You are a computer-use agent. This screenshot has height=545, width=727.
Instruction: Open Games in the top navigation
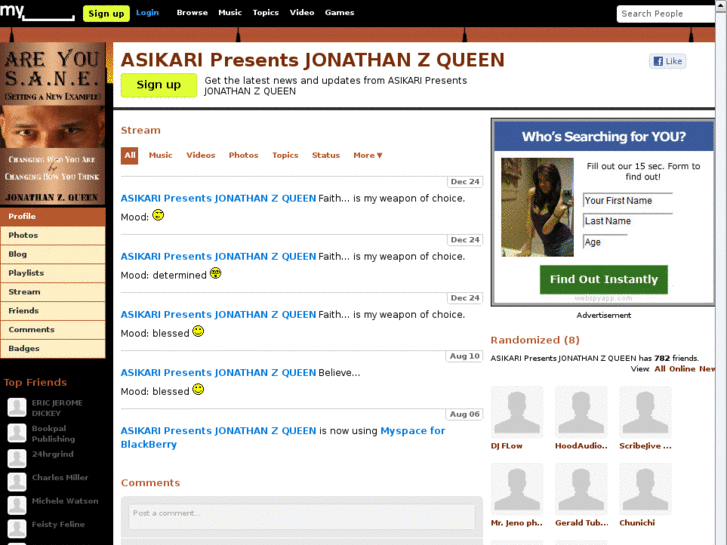pos(339,13)
